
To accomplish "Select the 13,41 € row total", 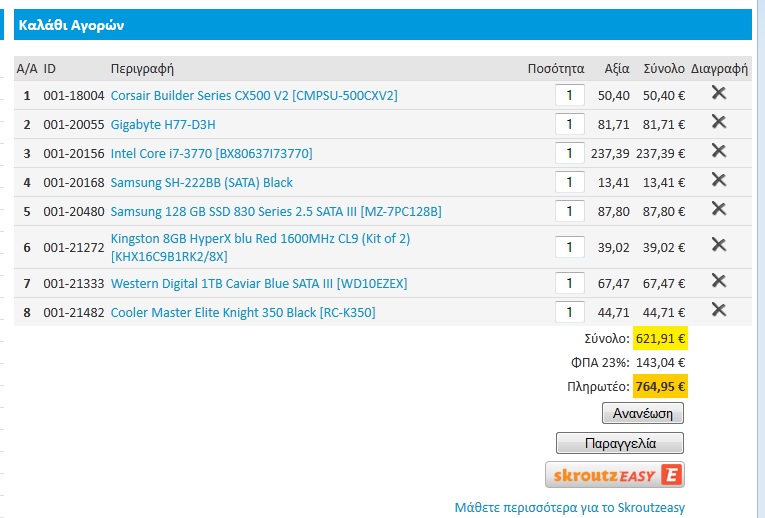I will 664,182.
